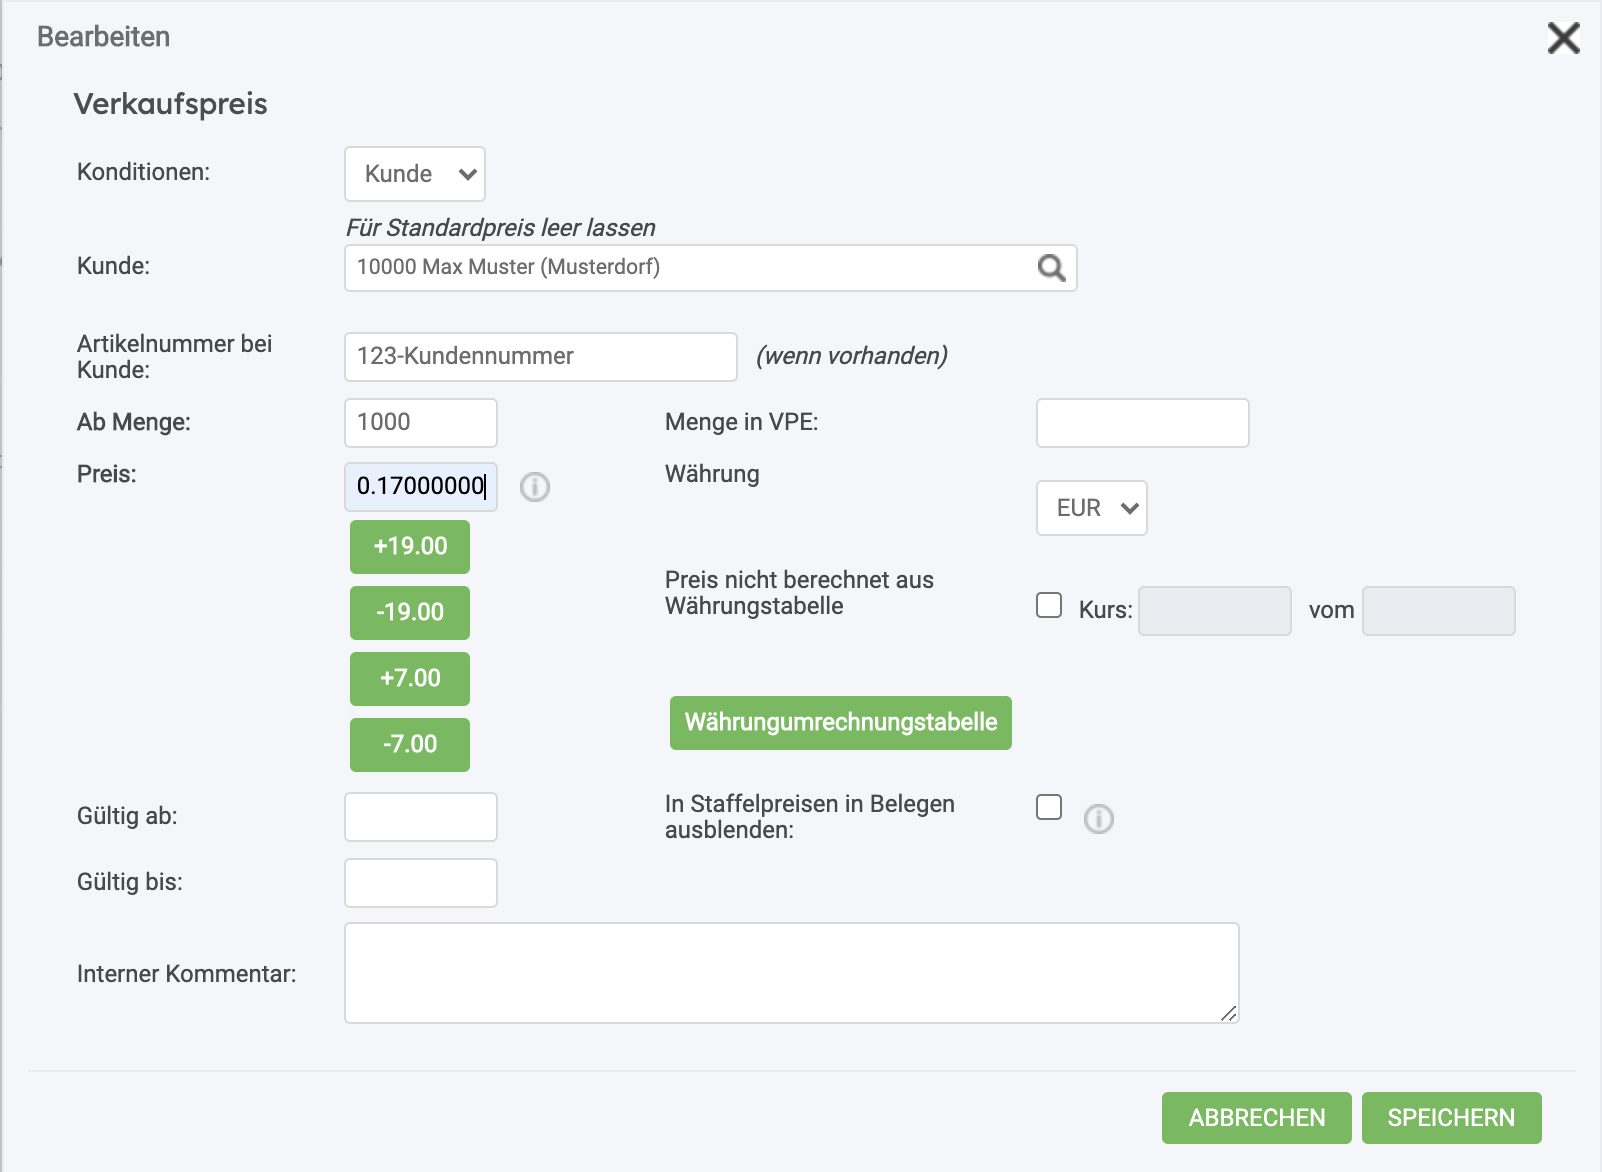The width and height of the screenshot is (1602, 1172).
Task: Open the Konditionen dropdown showing Kunde
Action: pyautogui.click(x=415, y=174)
